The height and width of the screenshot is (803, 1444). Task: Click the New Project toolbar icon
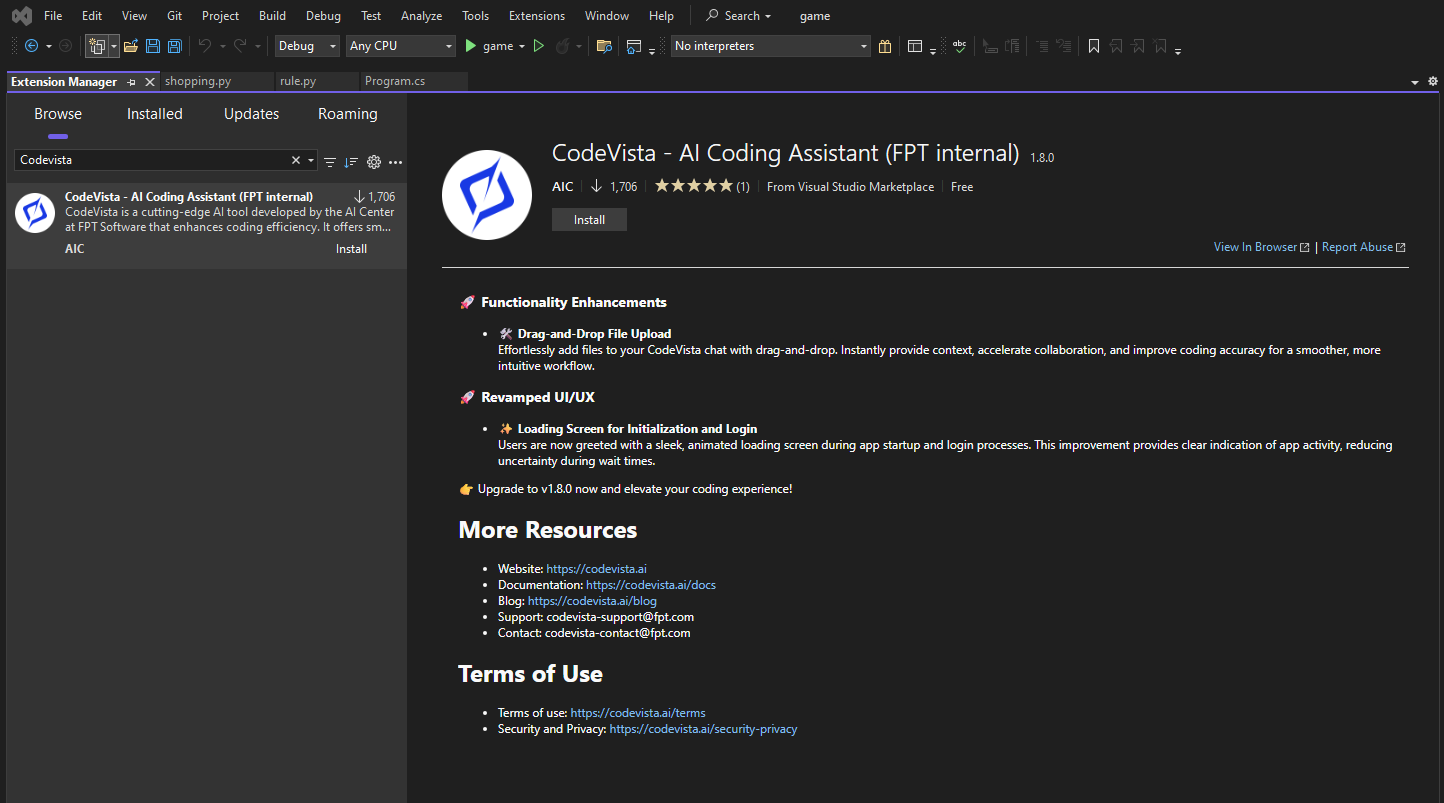click(x=97, y=46)
